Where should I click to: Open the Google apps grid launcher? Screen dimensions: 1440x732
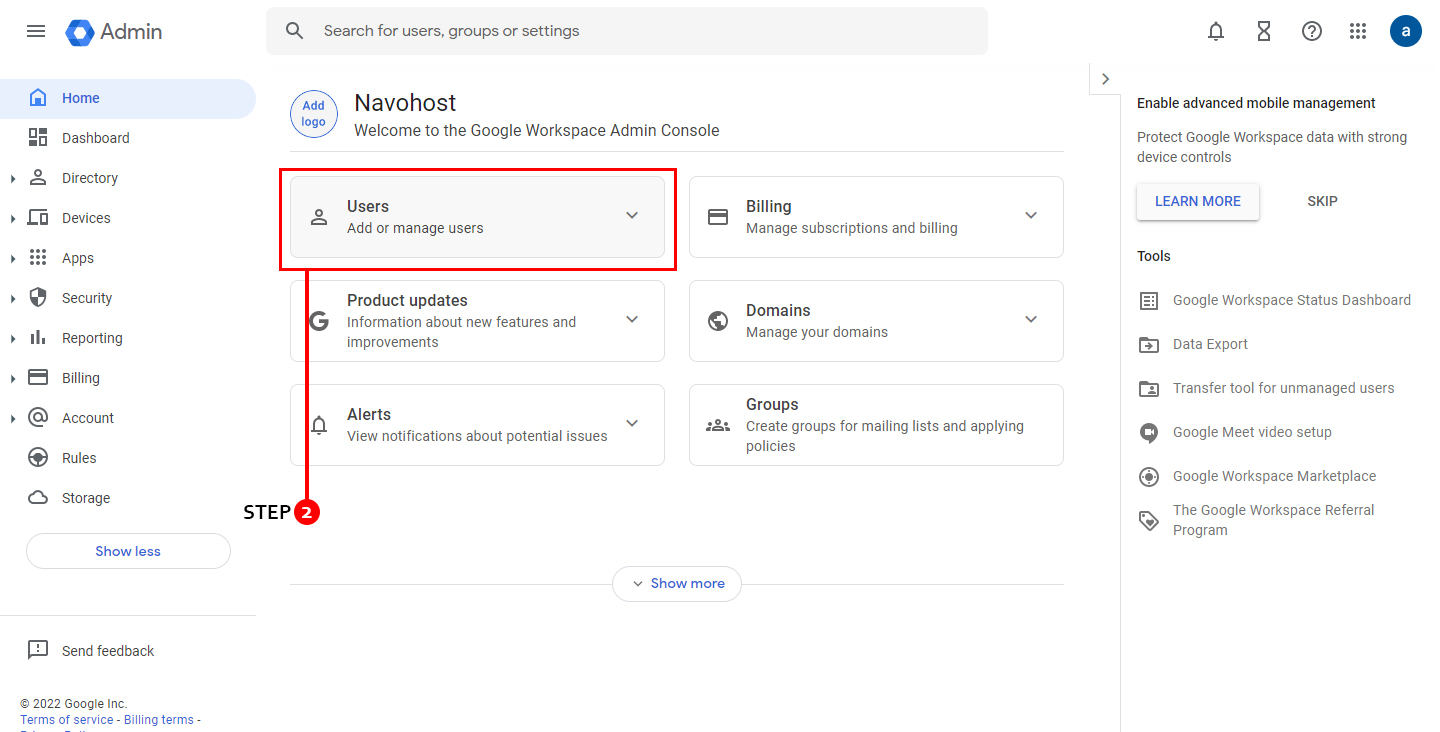[1358, 31]
